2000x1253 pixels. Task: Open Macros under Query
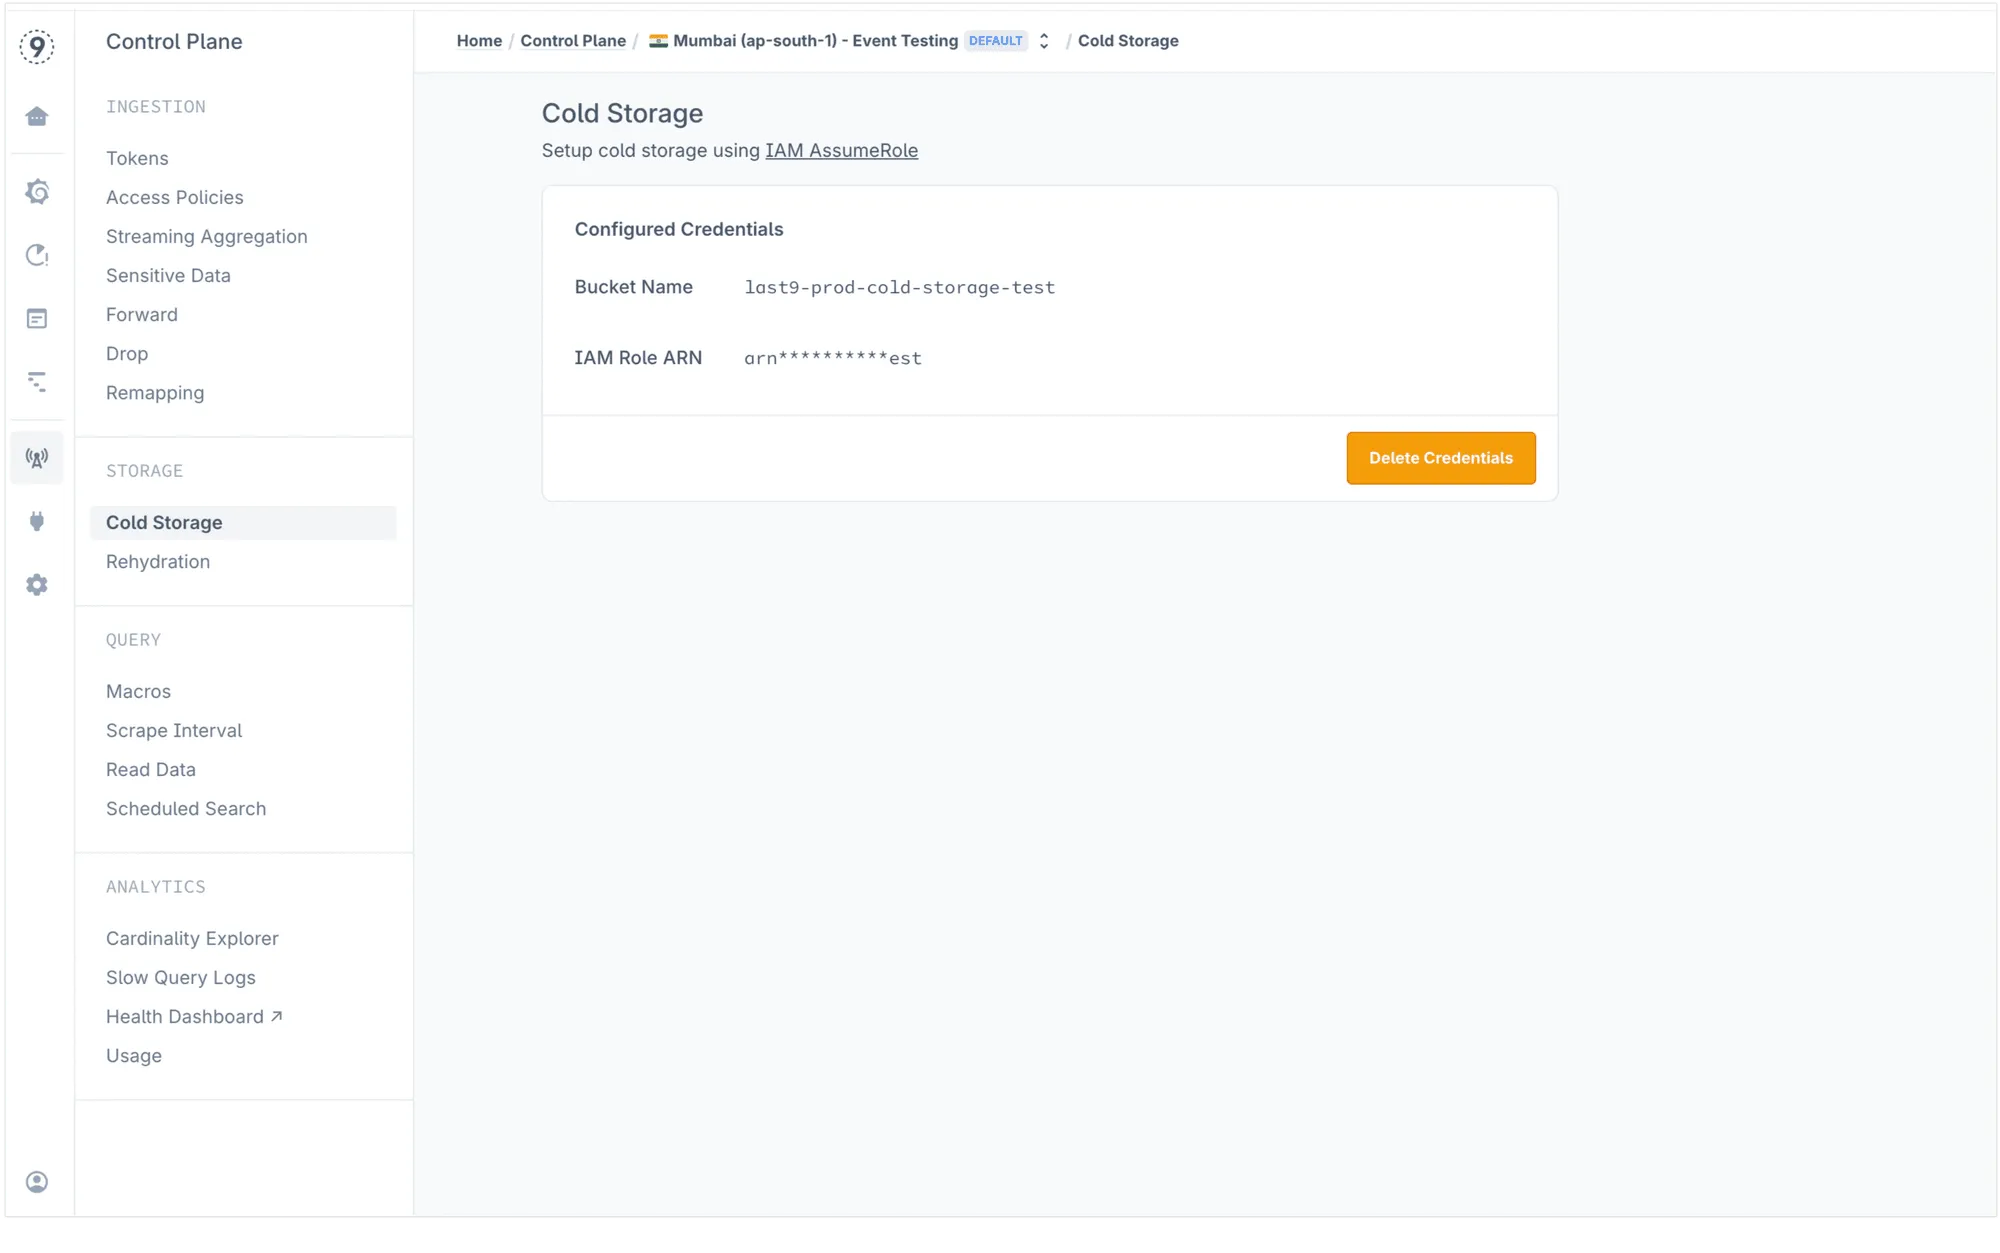(138, 691)
